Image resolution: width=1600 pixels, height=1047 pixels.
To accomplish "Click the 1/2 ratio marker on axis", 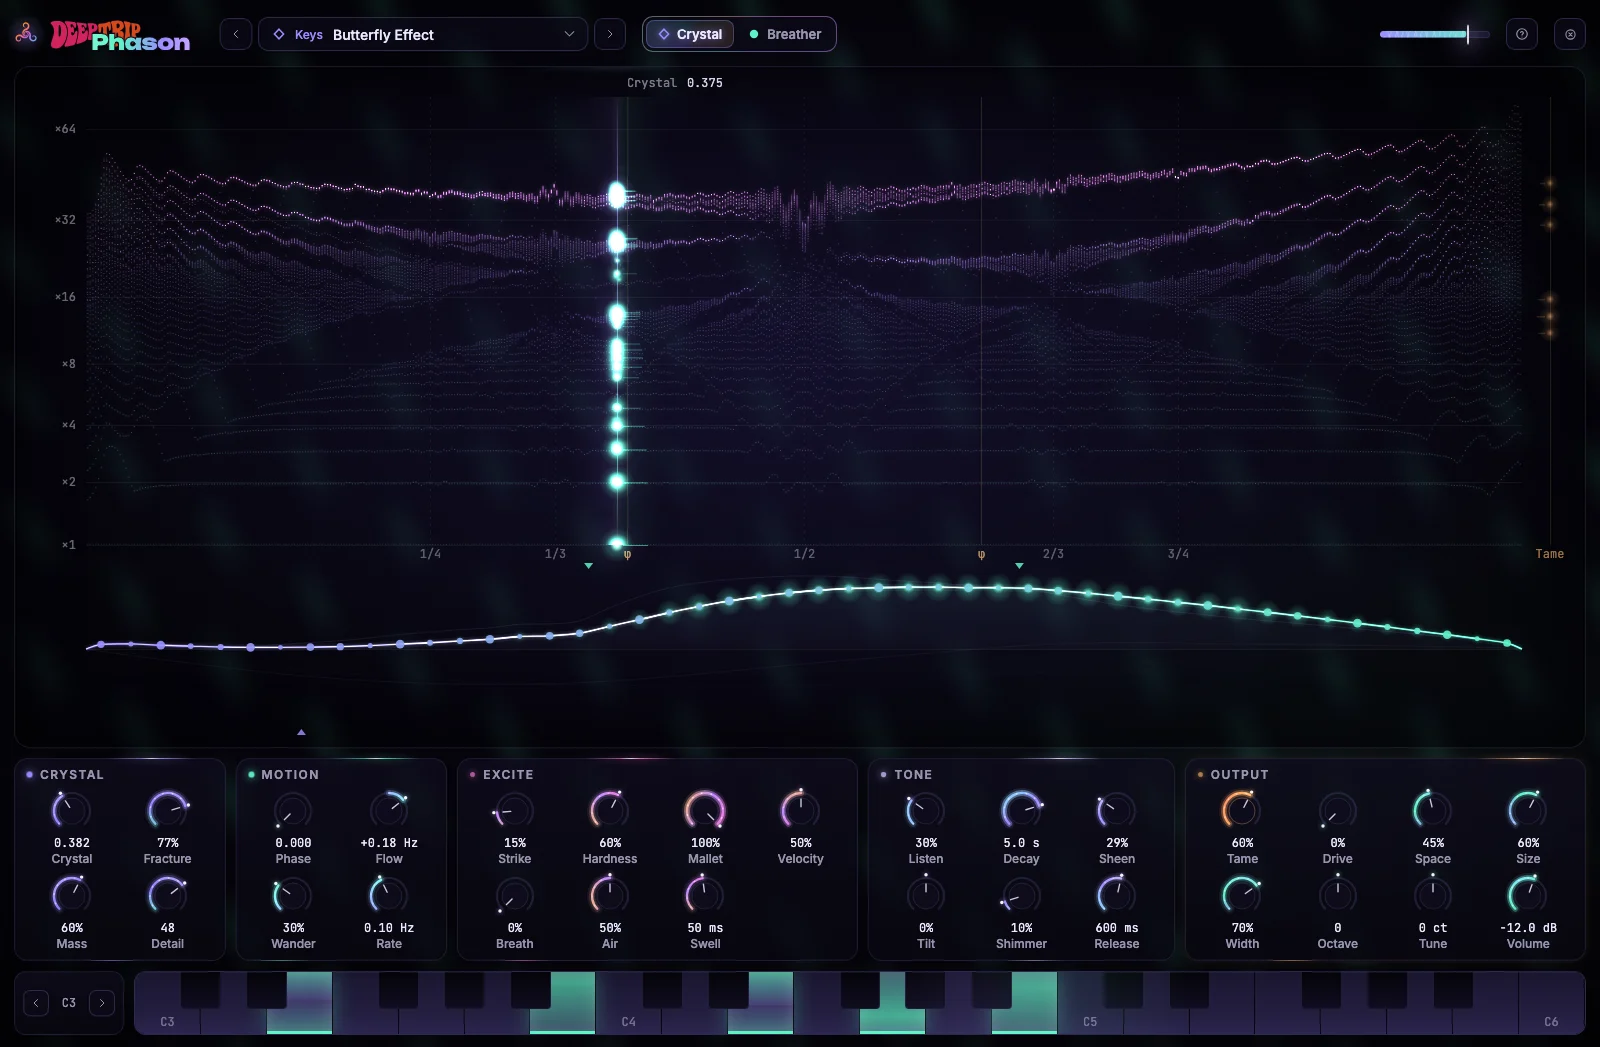I will click(804, 554).
